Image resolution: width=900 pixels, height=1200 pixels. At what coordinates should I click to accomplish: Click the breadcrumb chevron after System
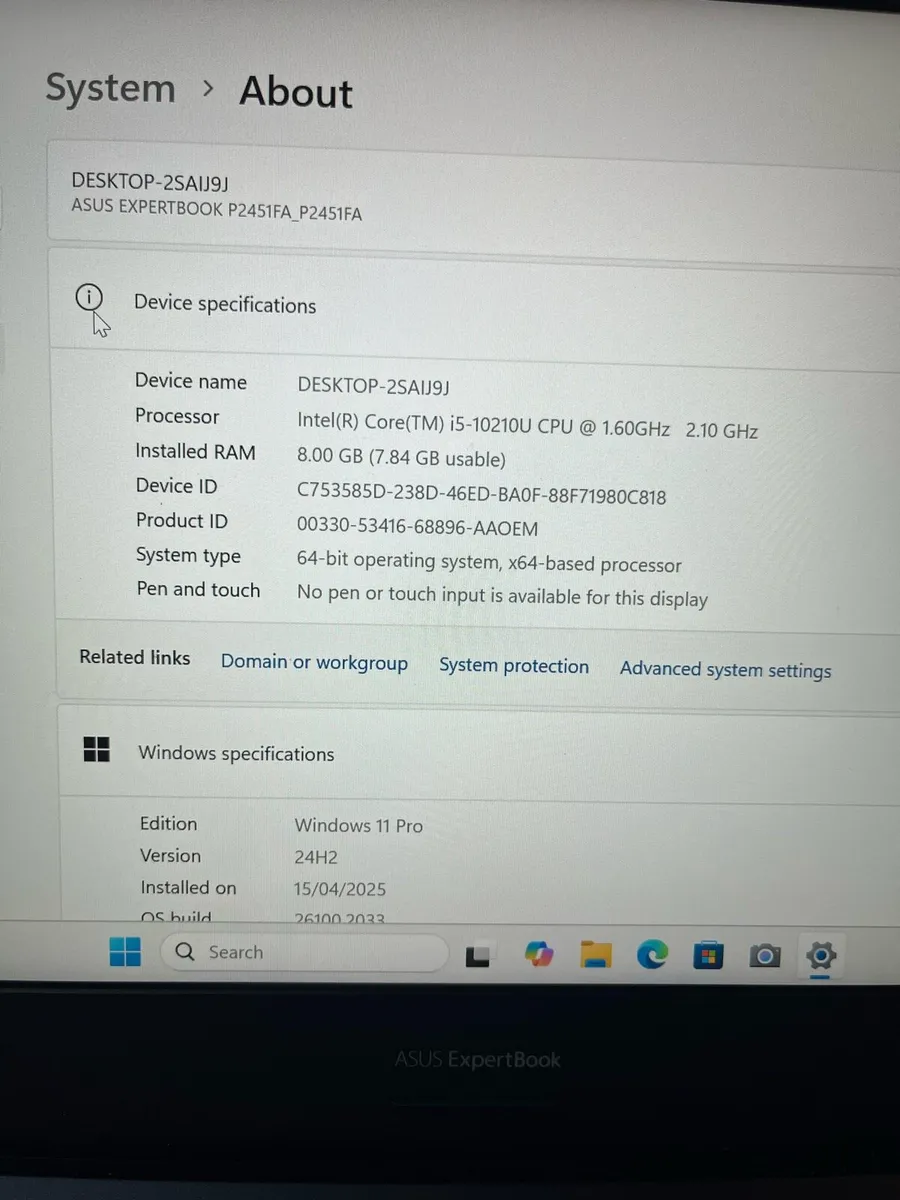tap(208, 89)
